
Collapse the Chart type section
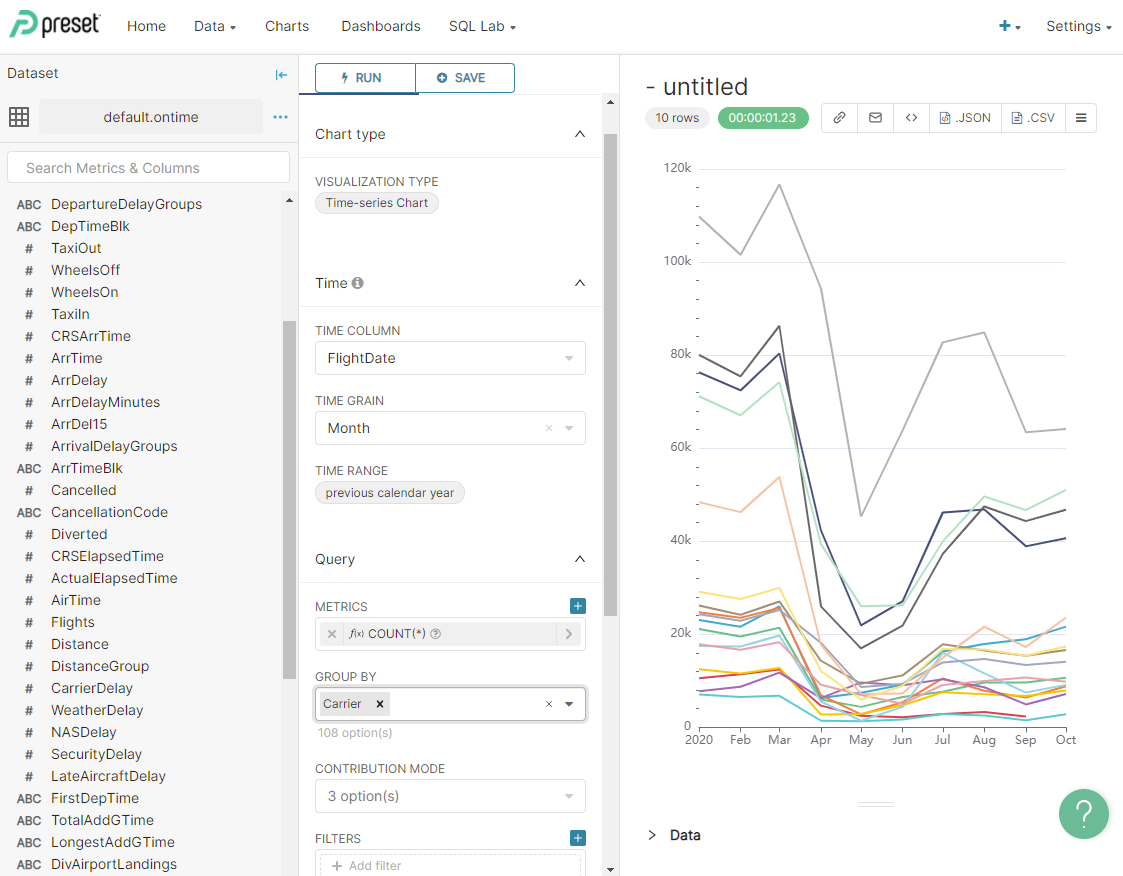579,134
